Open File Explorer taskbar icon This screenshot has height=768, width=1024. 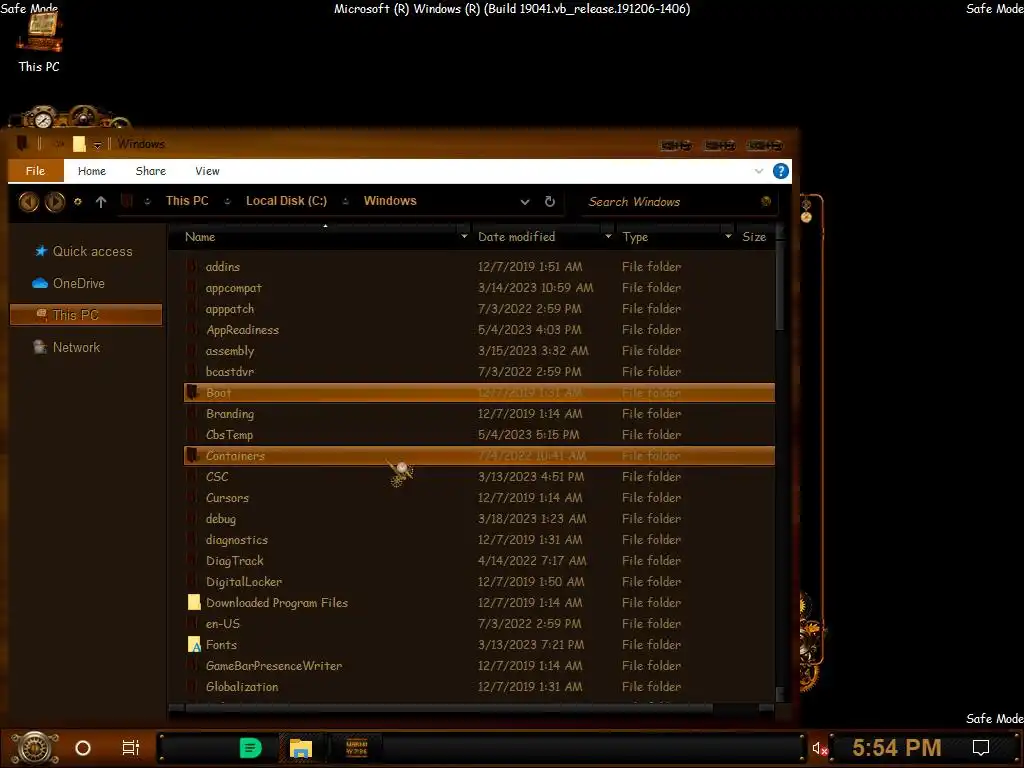[300, 748]
